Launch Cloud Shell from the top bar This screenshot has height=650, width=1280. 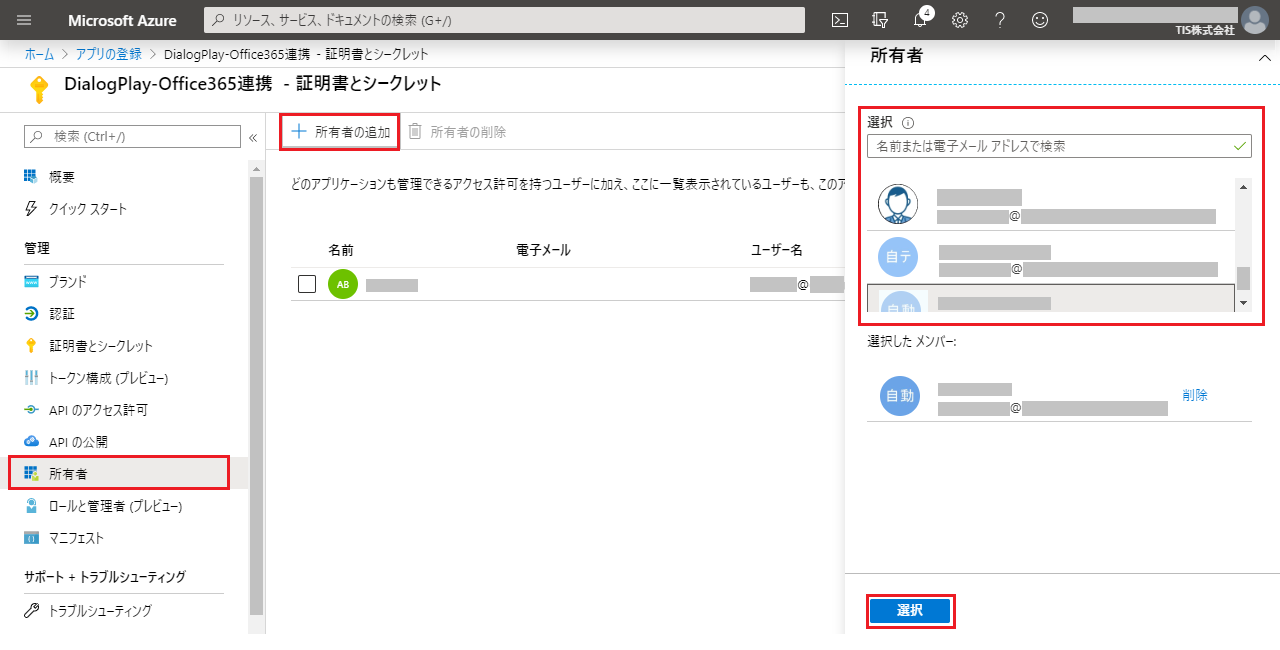[841, 20]
